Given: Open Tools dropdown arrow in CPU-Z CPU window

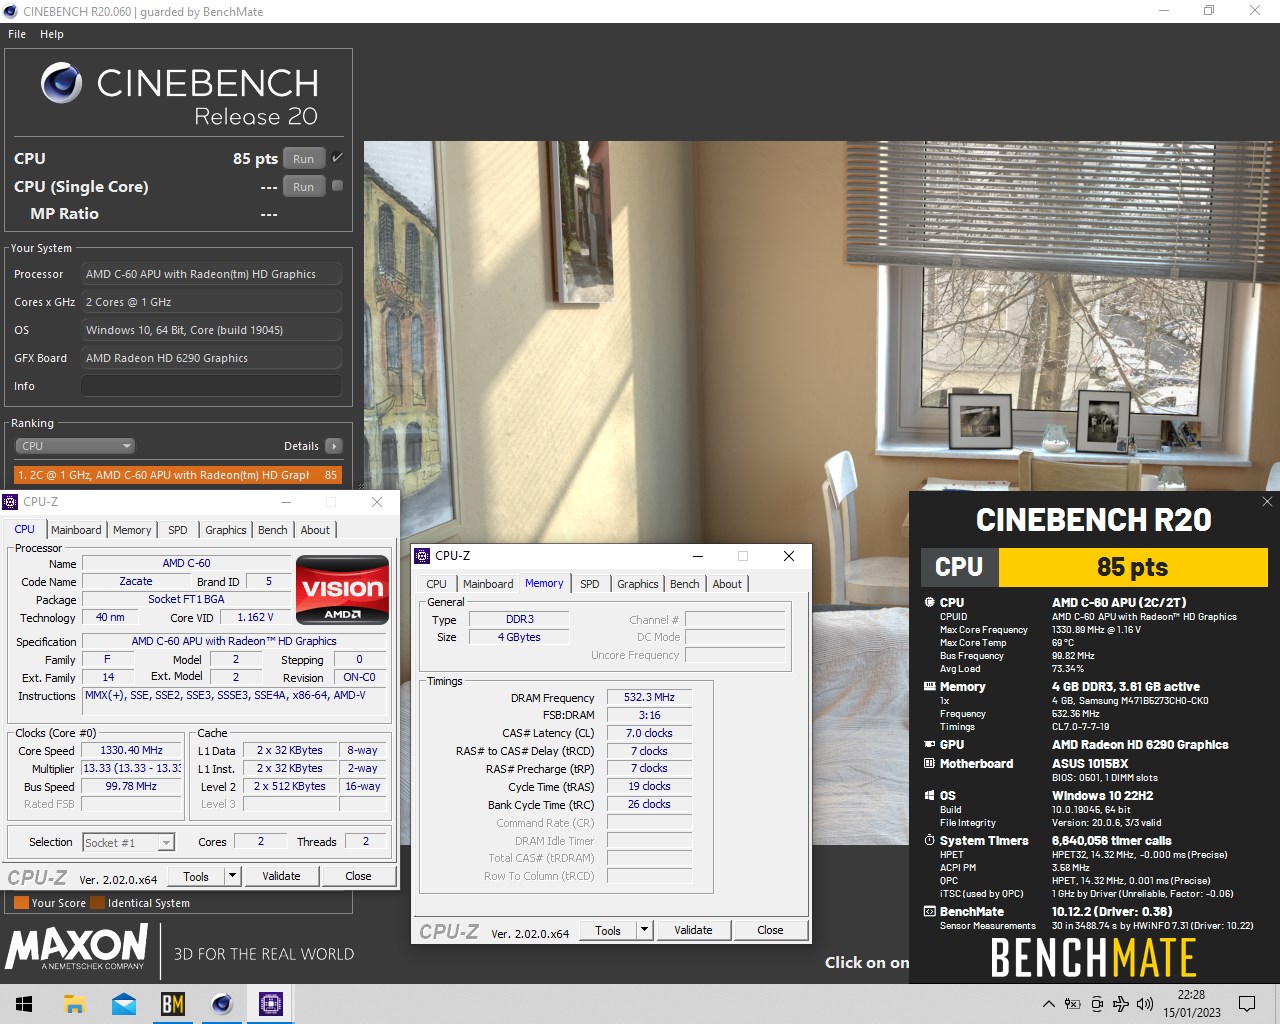Looking at the screenshot, I should [232, 876].
